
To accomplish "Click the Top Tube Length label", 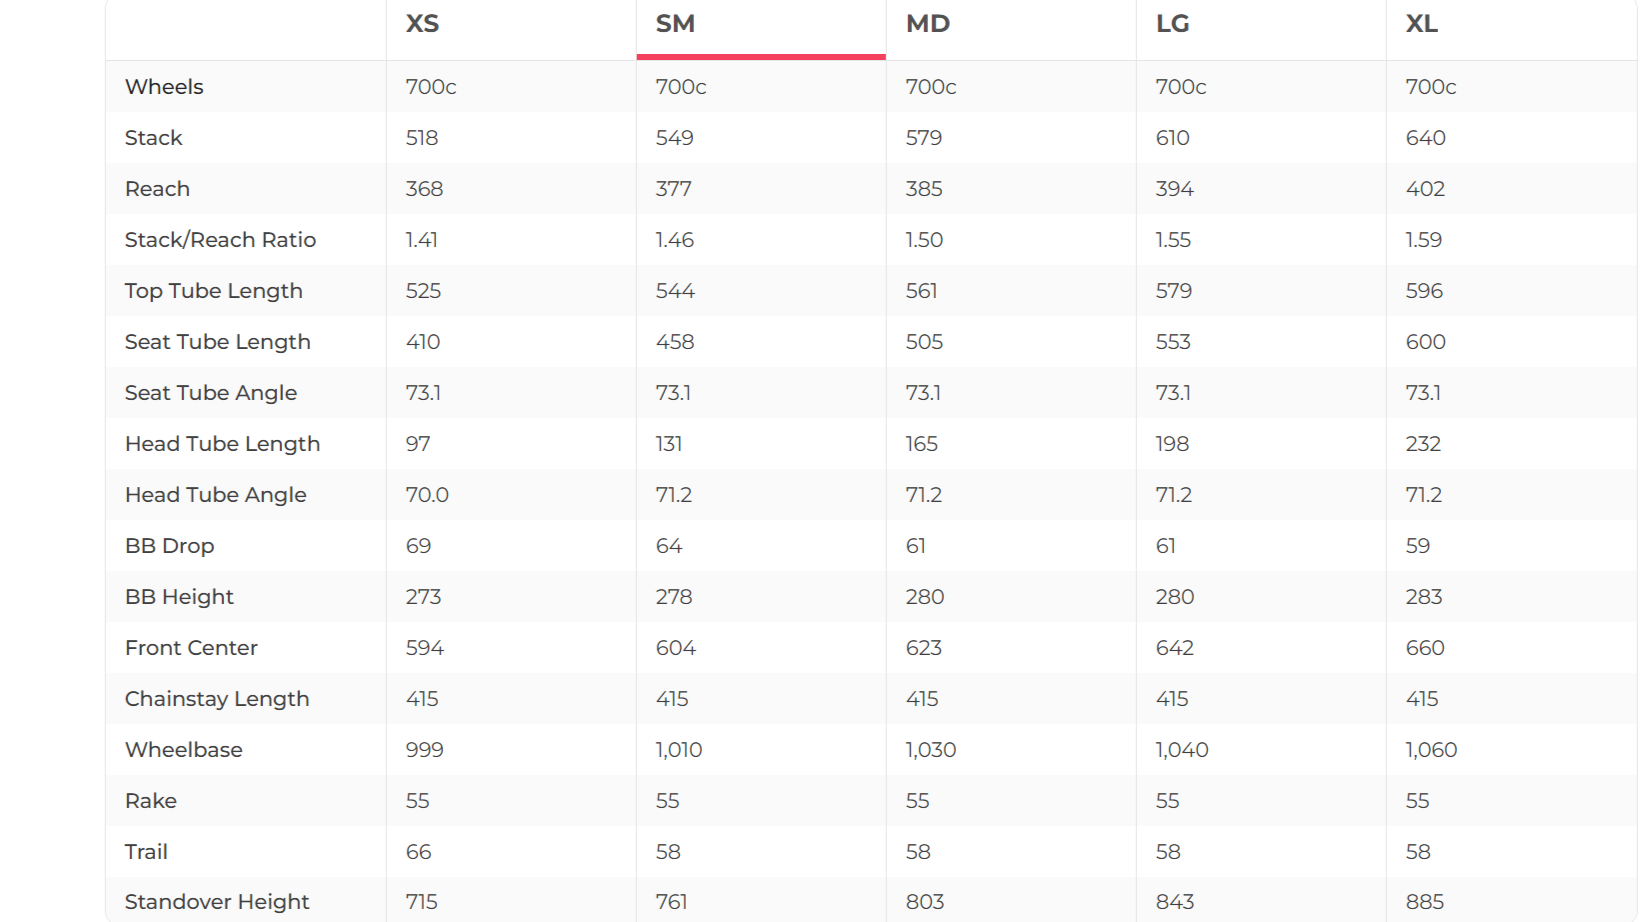I will point(213,291).
